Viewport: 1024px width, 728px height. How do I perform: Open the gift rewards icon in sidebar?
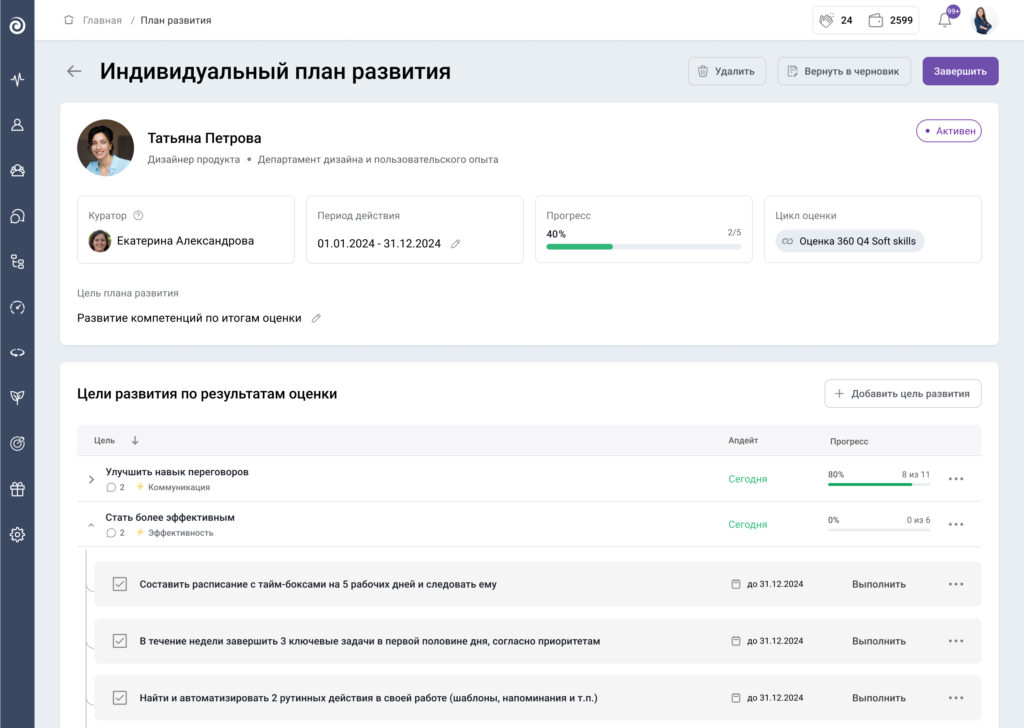pyautogui.click(x=17, y=488)
